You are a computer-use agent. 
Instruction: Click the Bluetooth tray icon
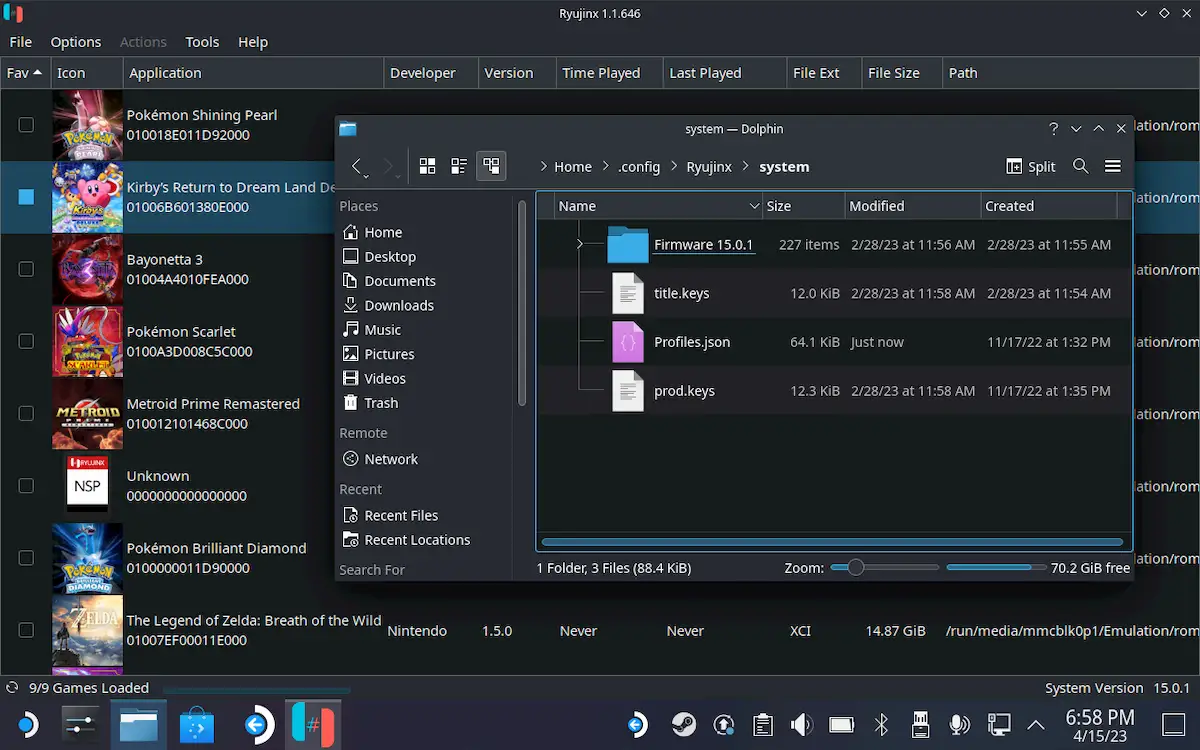881,725
